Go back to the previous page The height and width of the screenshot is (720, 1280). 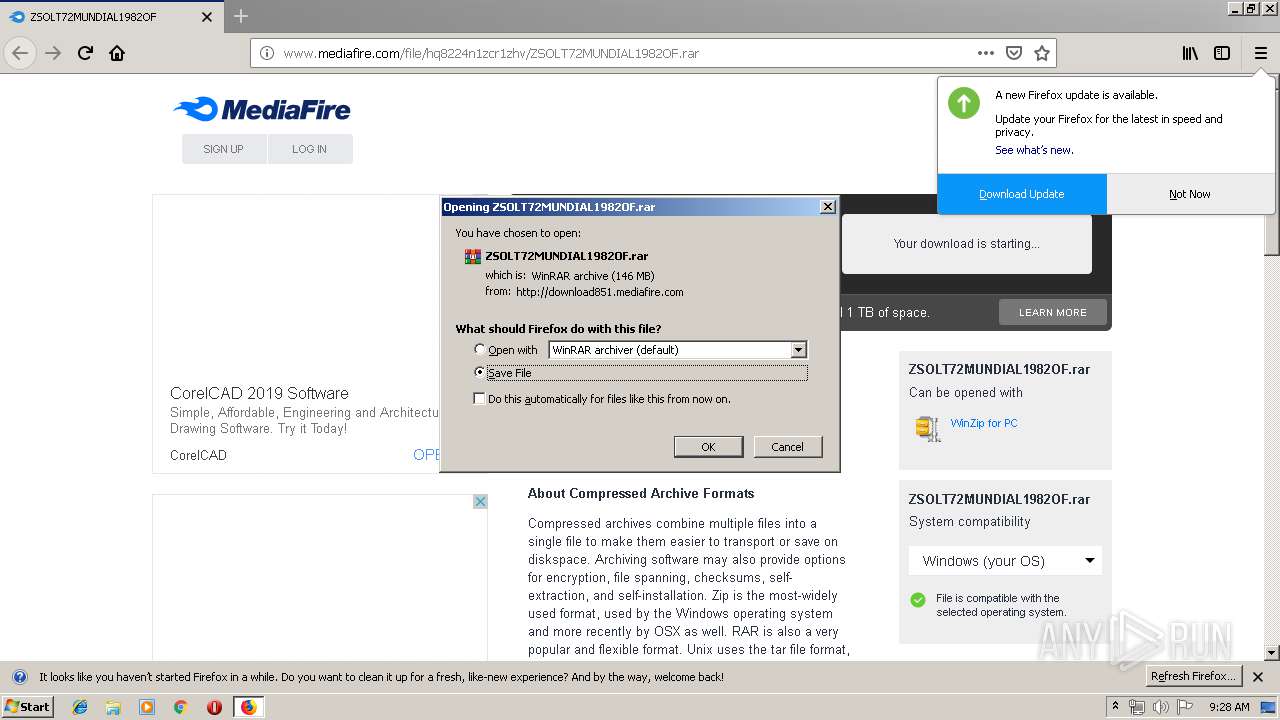pyautogui.click(x=20, y=53)
